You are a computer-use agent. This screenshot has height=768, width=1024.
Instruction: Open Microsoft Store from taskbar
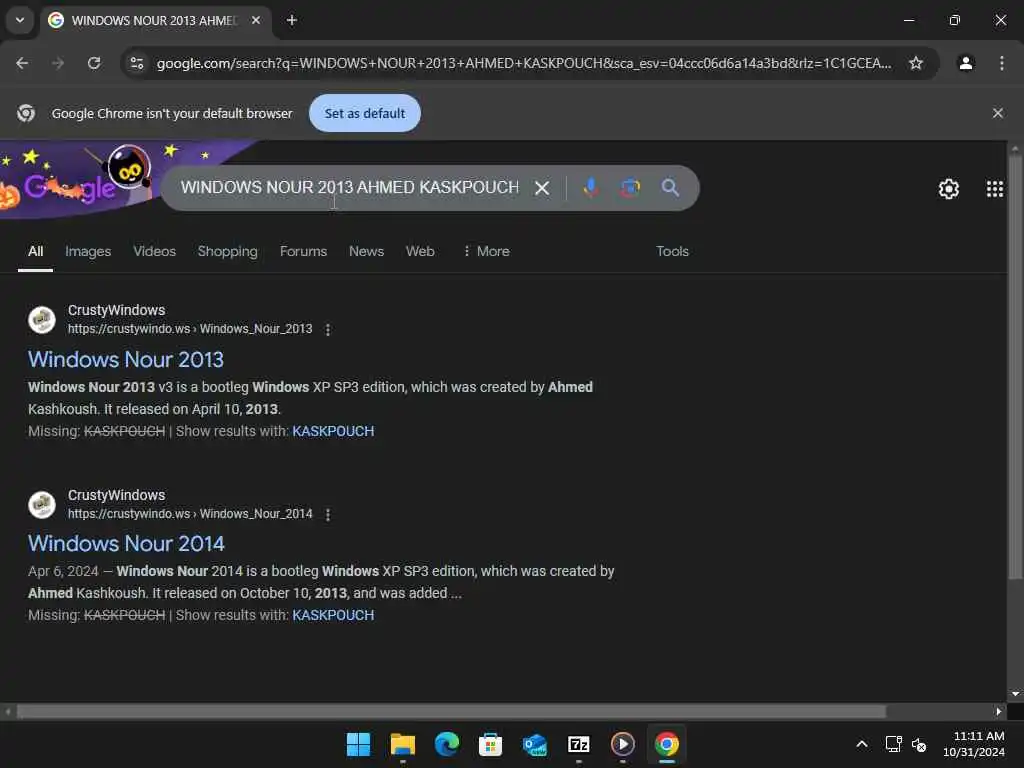[490, 744]
